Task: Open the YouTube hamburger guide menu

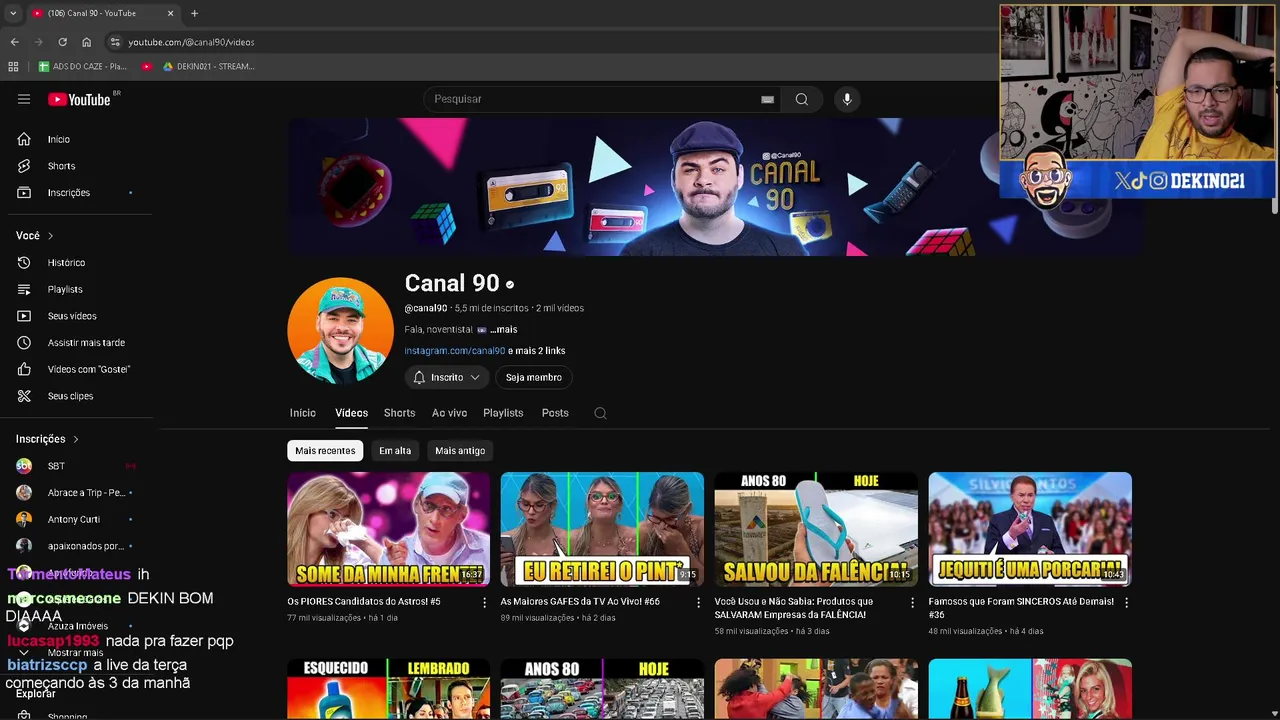Action: 24,99
